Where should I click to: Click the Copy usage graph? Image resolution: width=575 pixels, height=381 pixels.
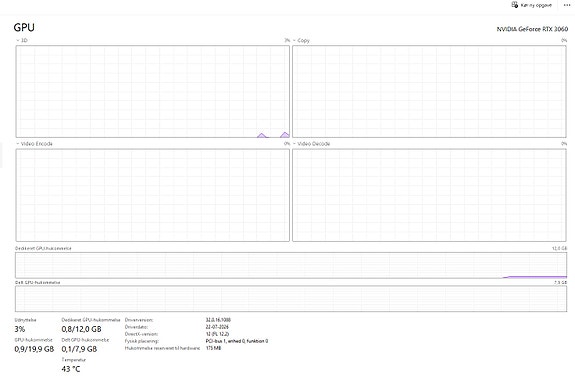pyautogui.click(x=429, y=92)
